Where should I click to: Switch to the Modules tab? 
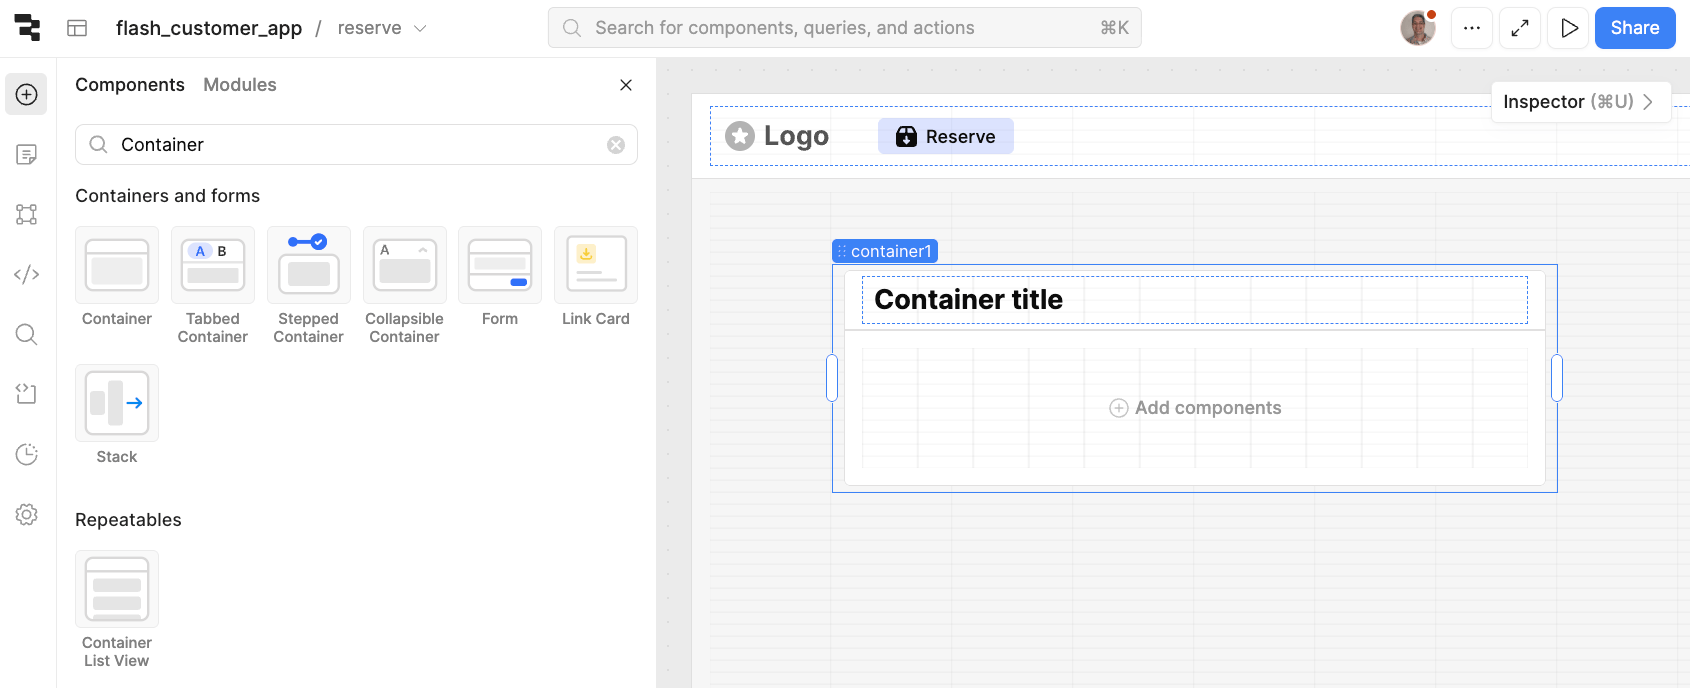tap(239, 85)
